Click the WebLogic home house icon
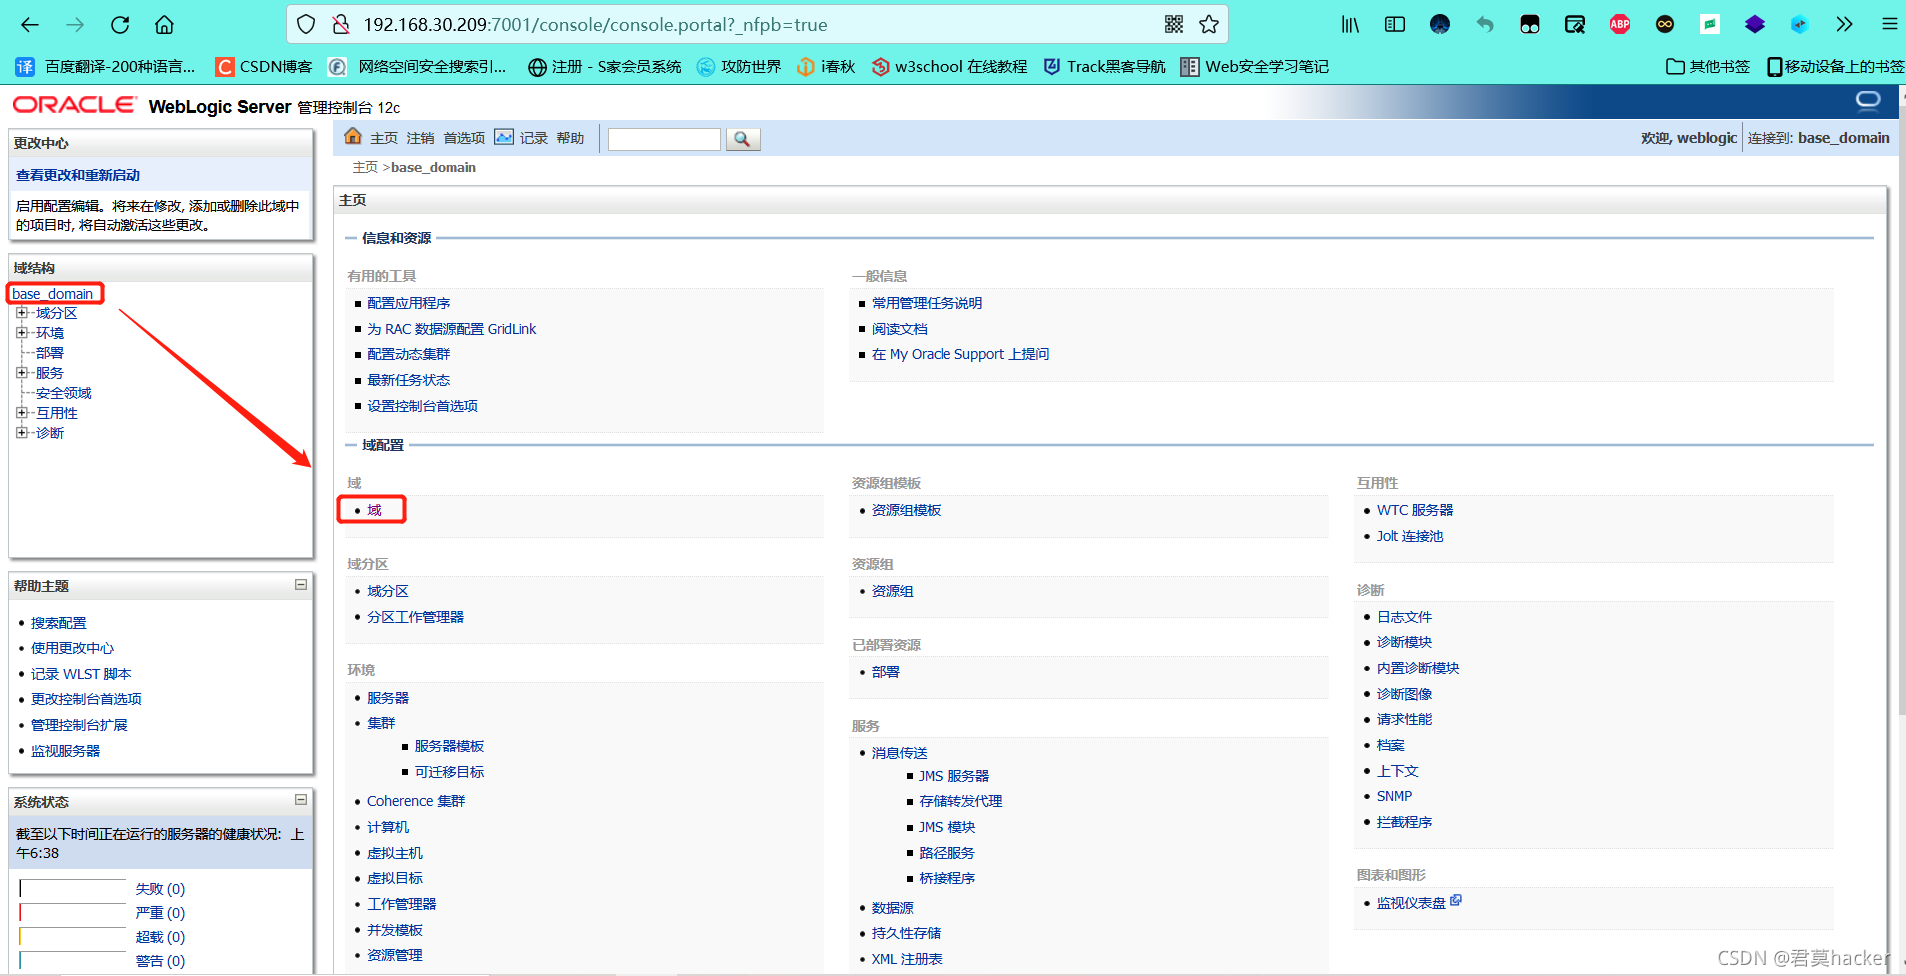This screenshot has width=1906, height=976. tap(353, 137)
